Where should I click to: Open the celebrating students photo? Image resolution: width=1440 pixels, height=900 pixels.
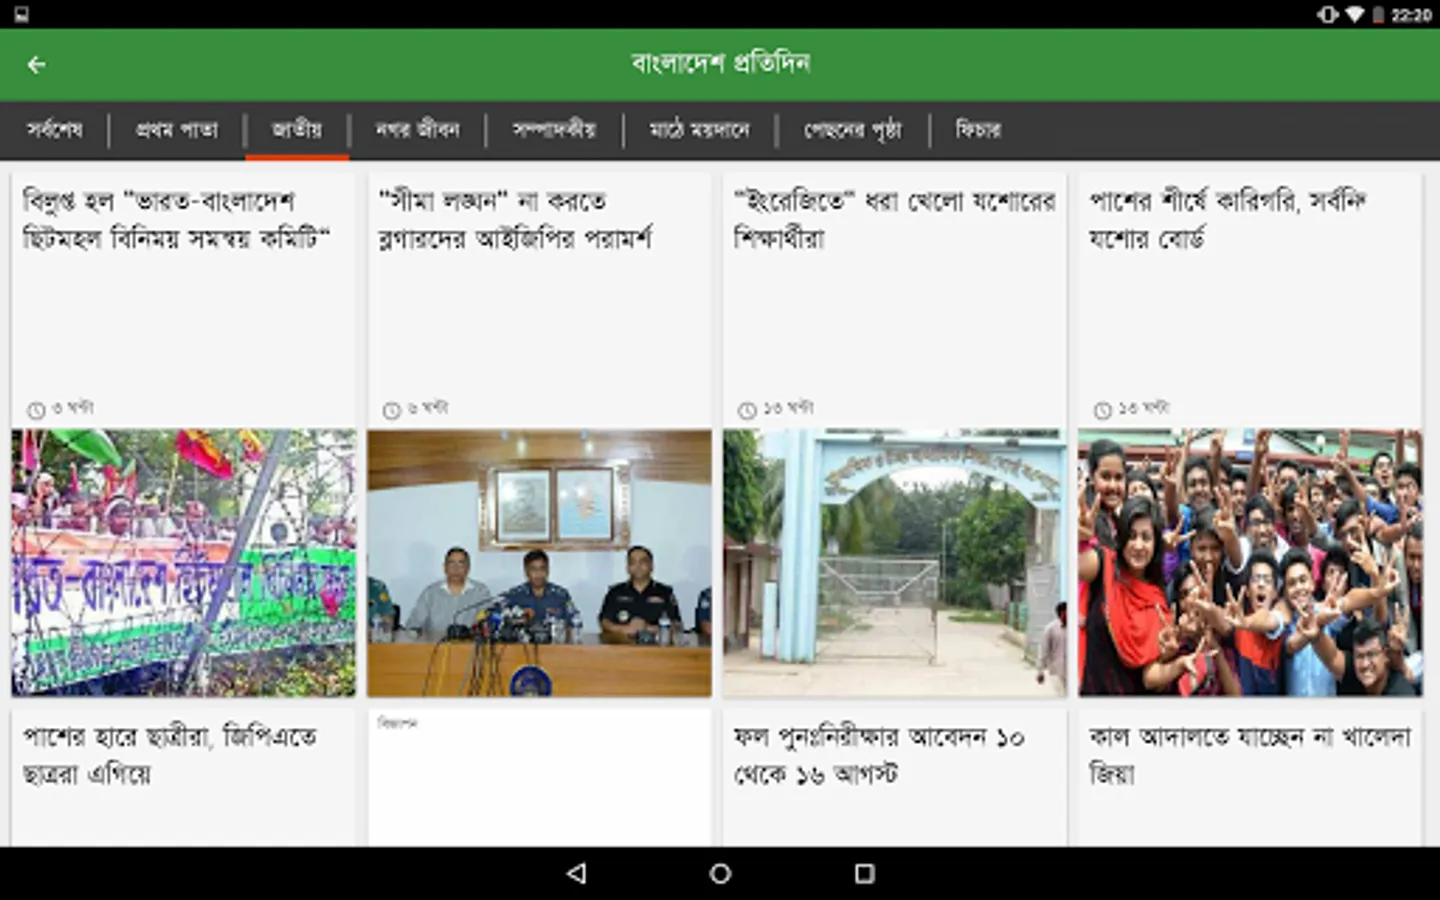(1250, 563)
